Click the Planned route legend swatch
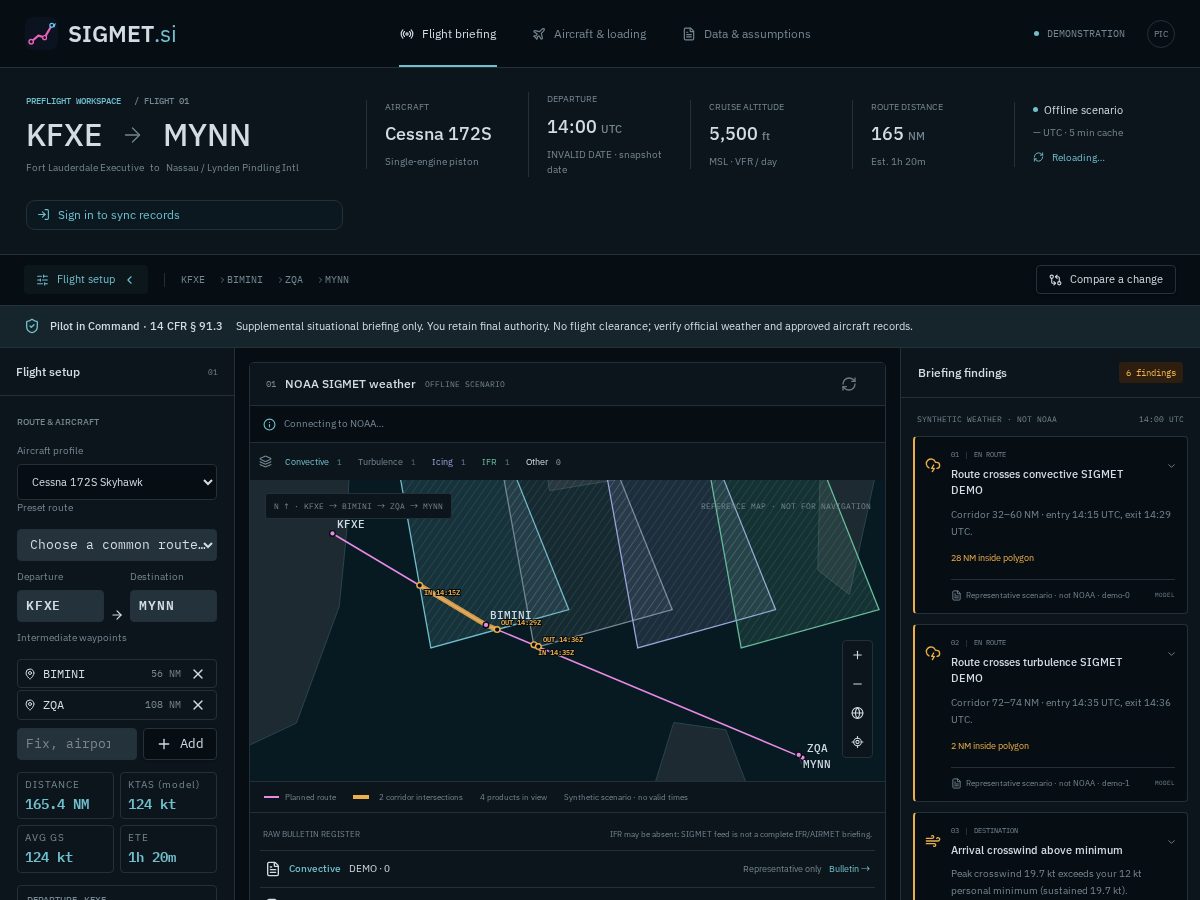The height and width of the screenshot is (900, 1200). (x=271, y=797)
